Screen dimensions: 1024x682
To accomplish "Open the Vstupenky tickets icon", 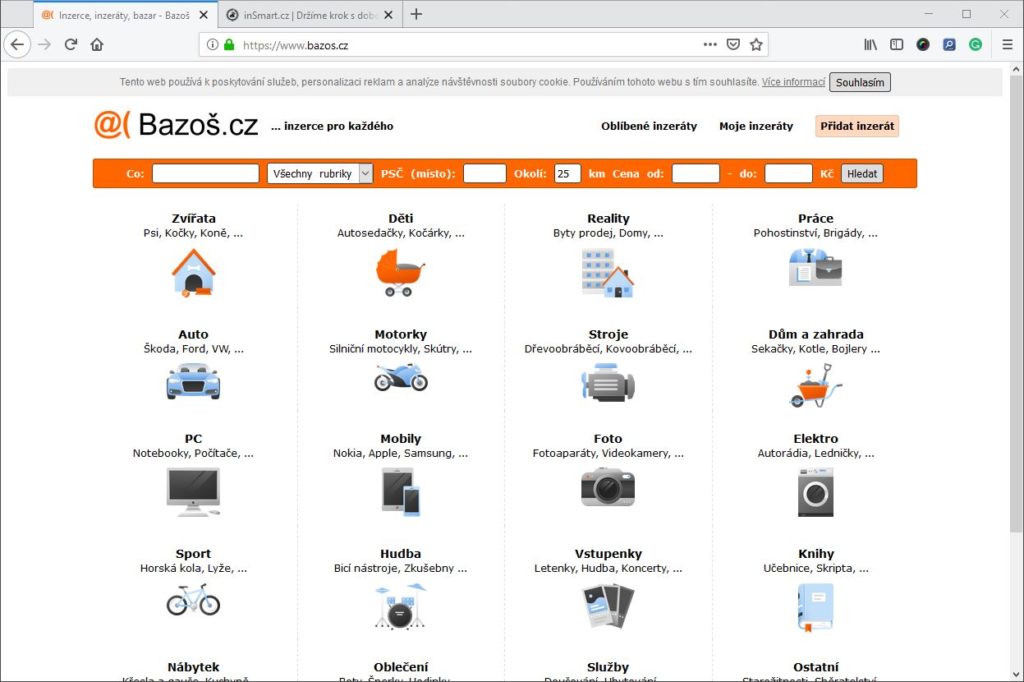I will click(x=608, y=606).
